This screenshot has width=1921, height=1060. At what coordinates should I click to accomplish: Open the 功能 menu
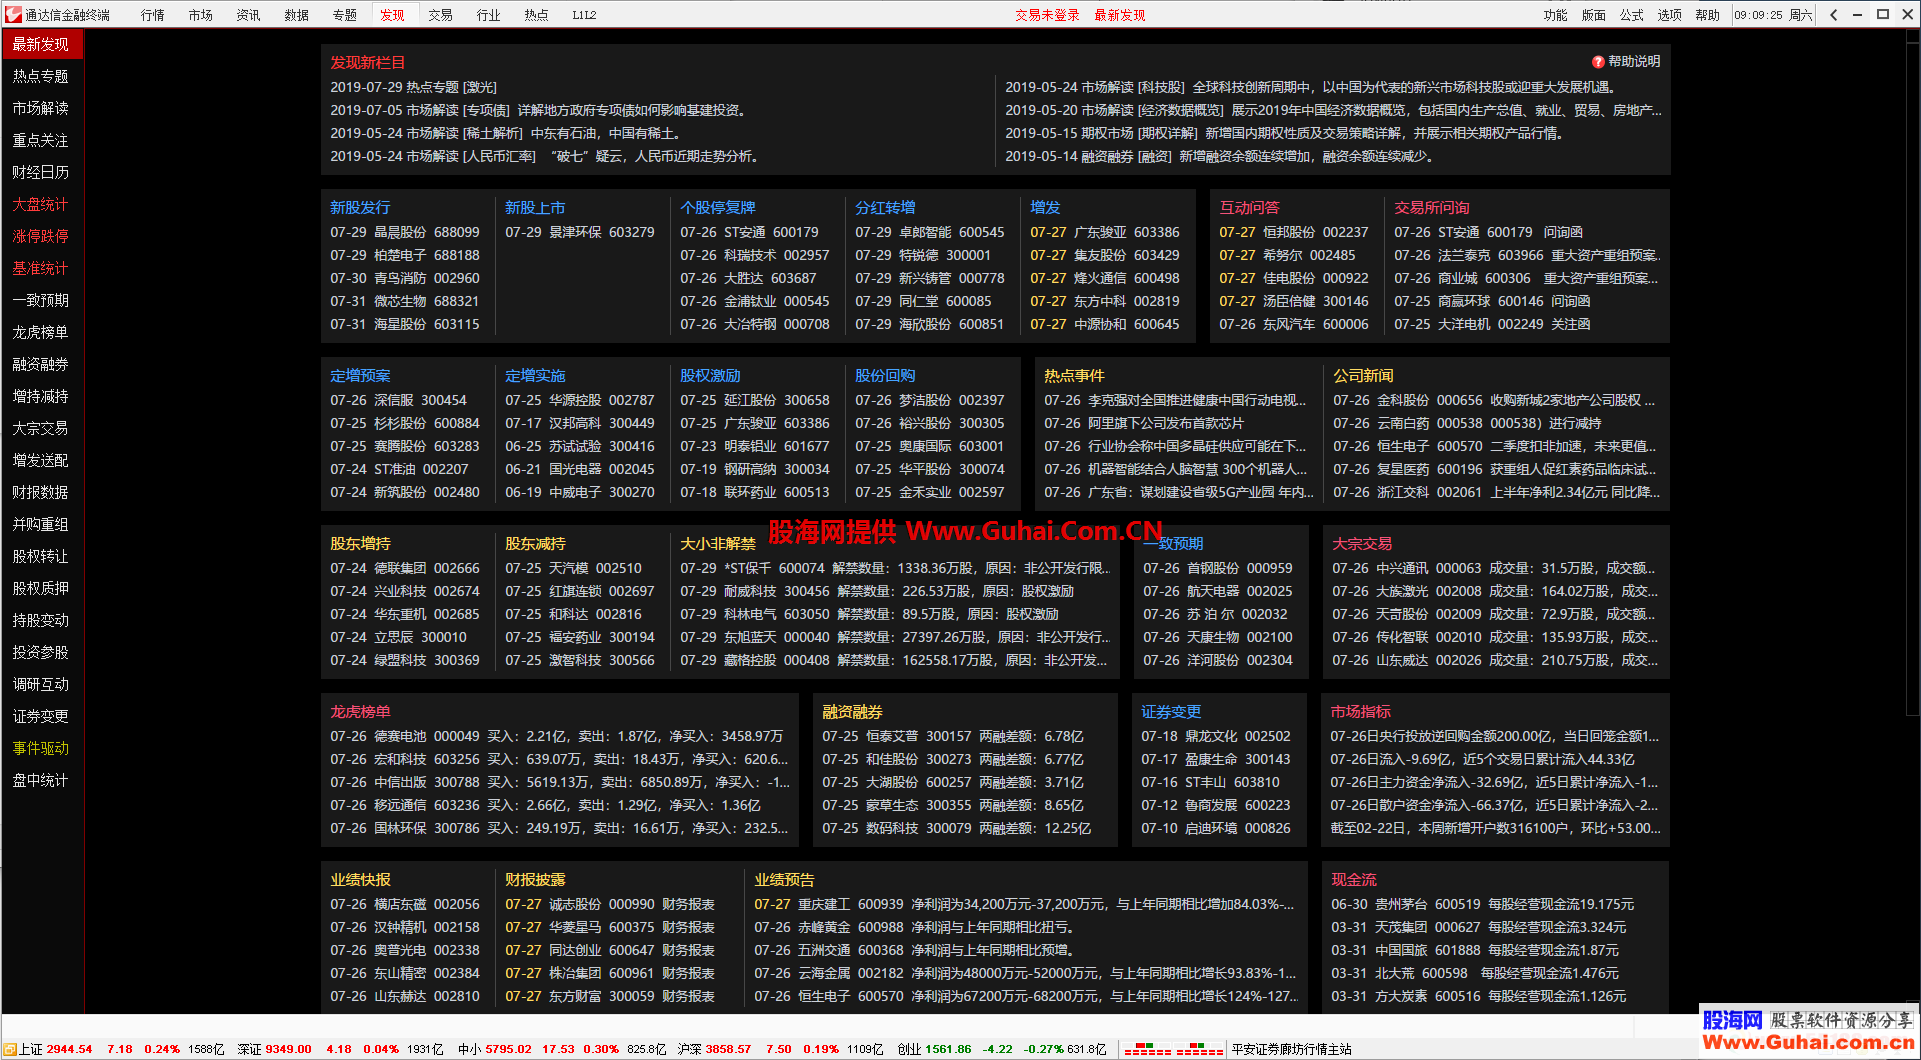pos(1556,15)
